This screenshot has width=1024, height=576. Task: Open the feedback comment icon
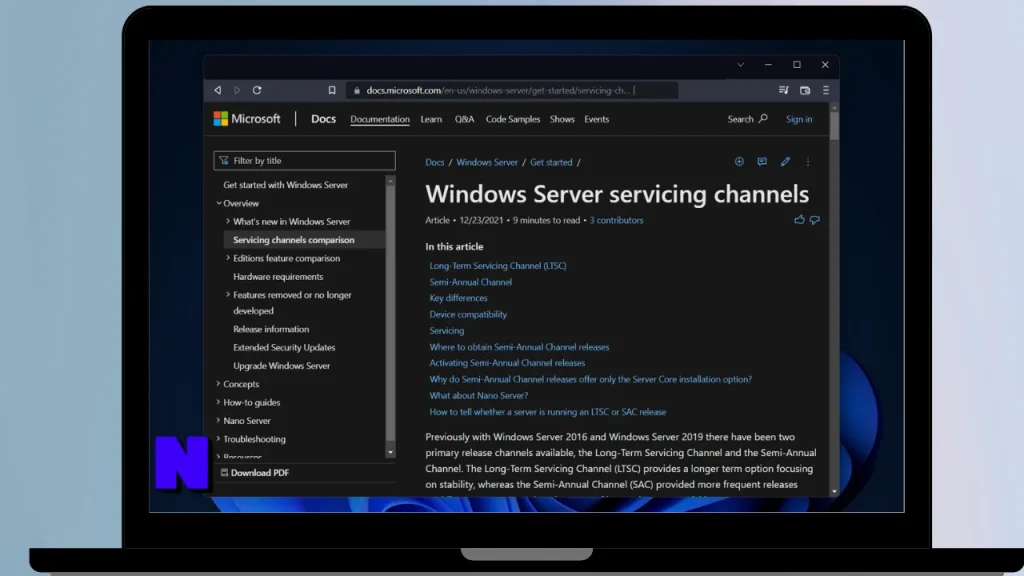tap(762, 161)
